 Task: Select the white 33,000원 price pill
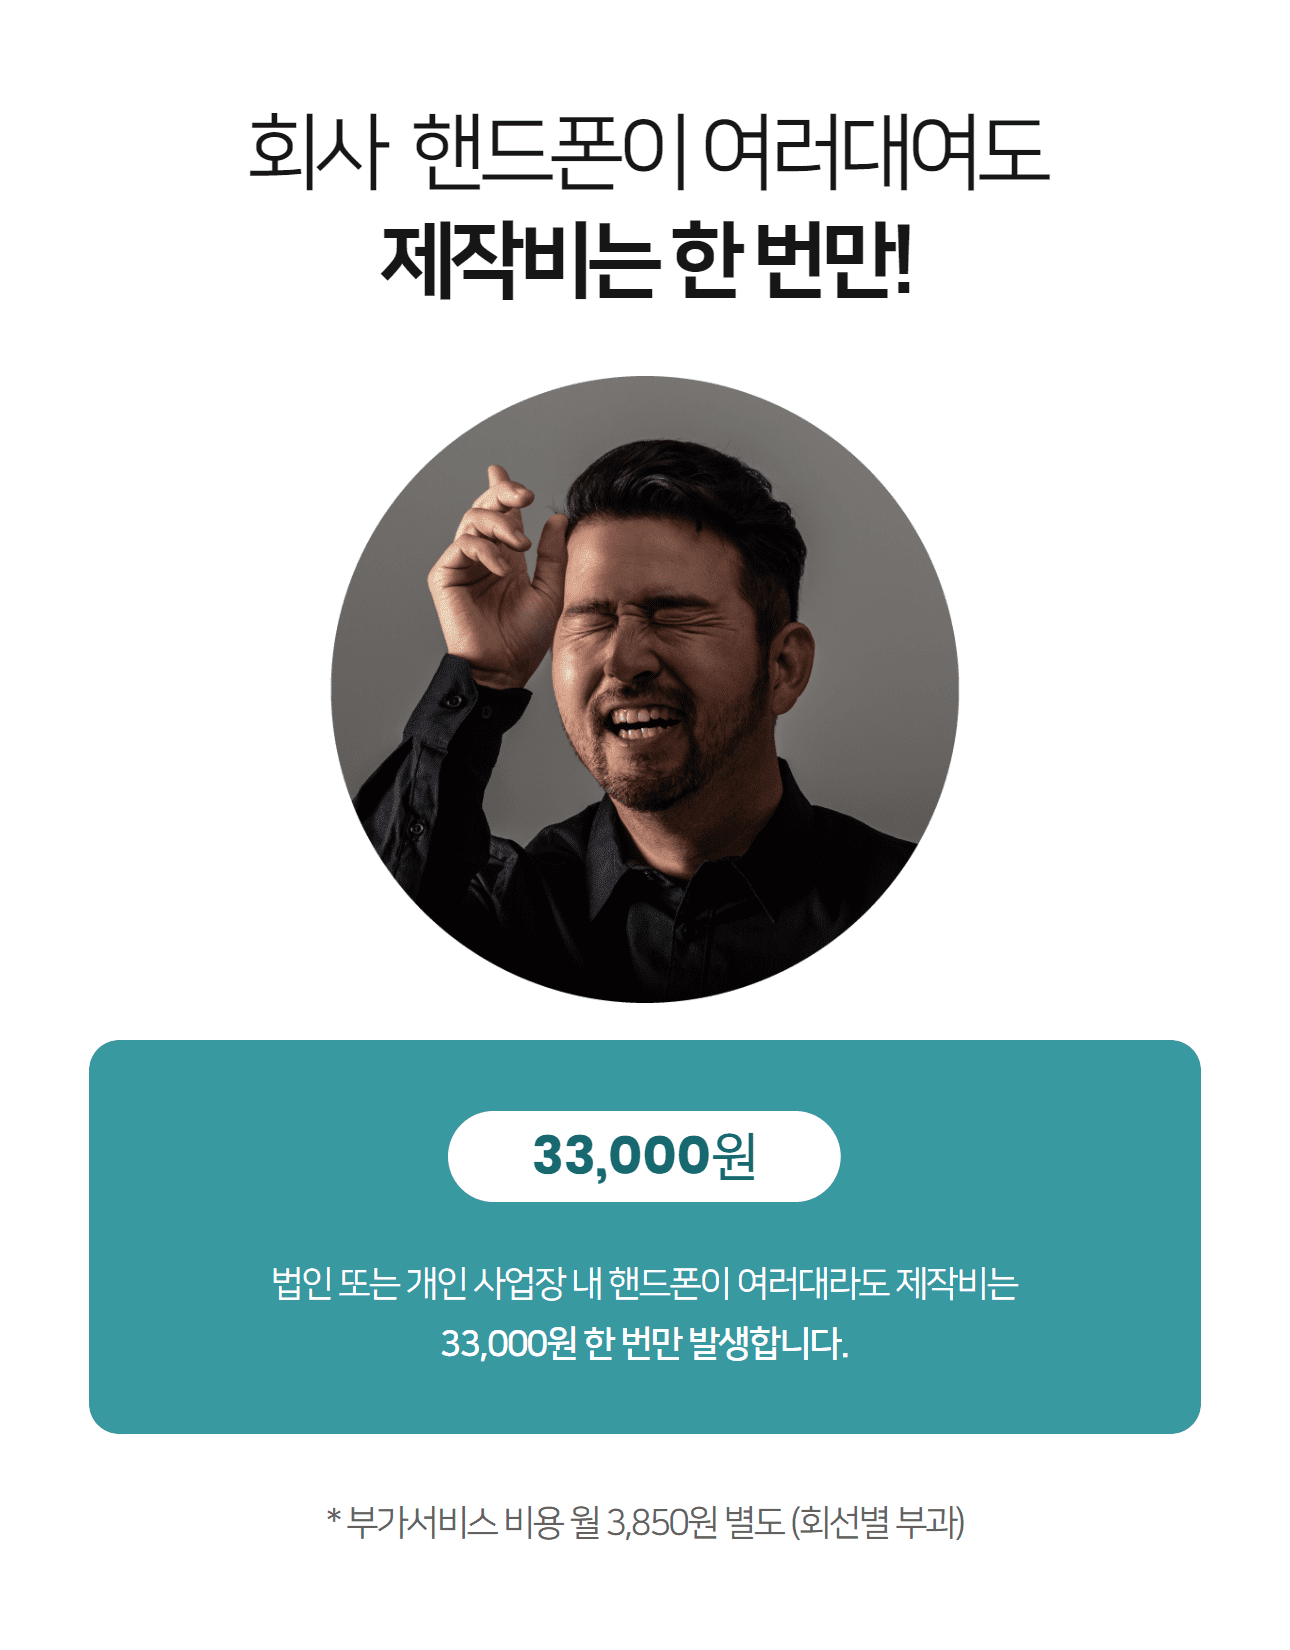tap(644, 1156)
